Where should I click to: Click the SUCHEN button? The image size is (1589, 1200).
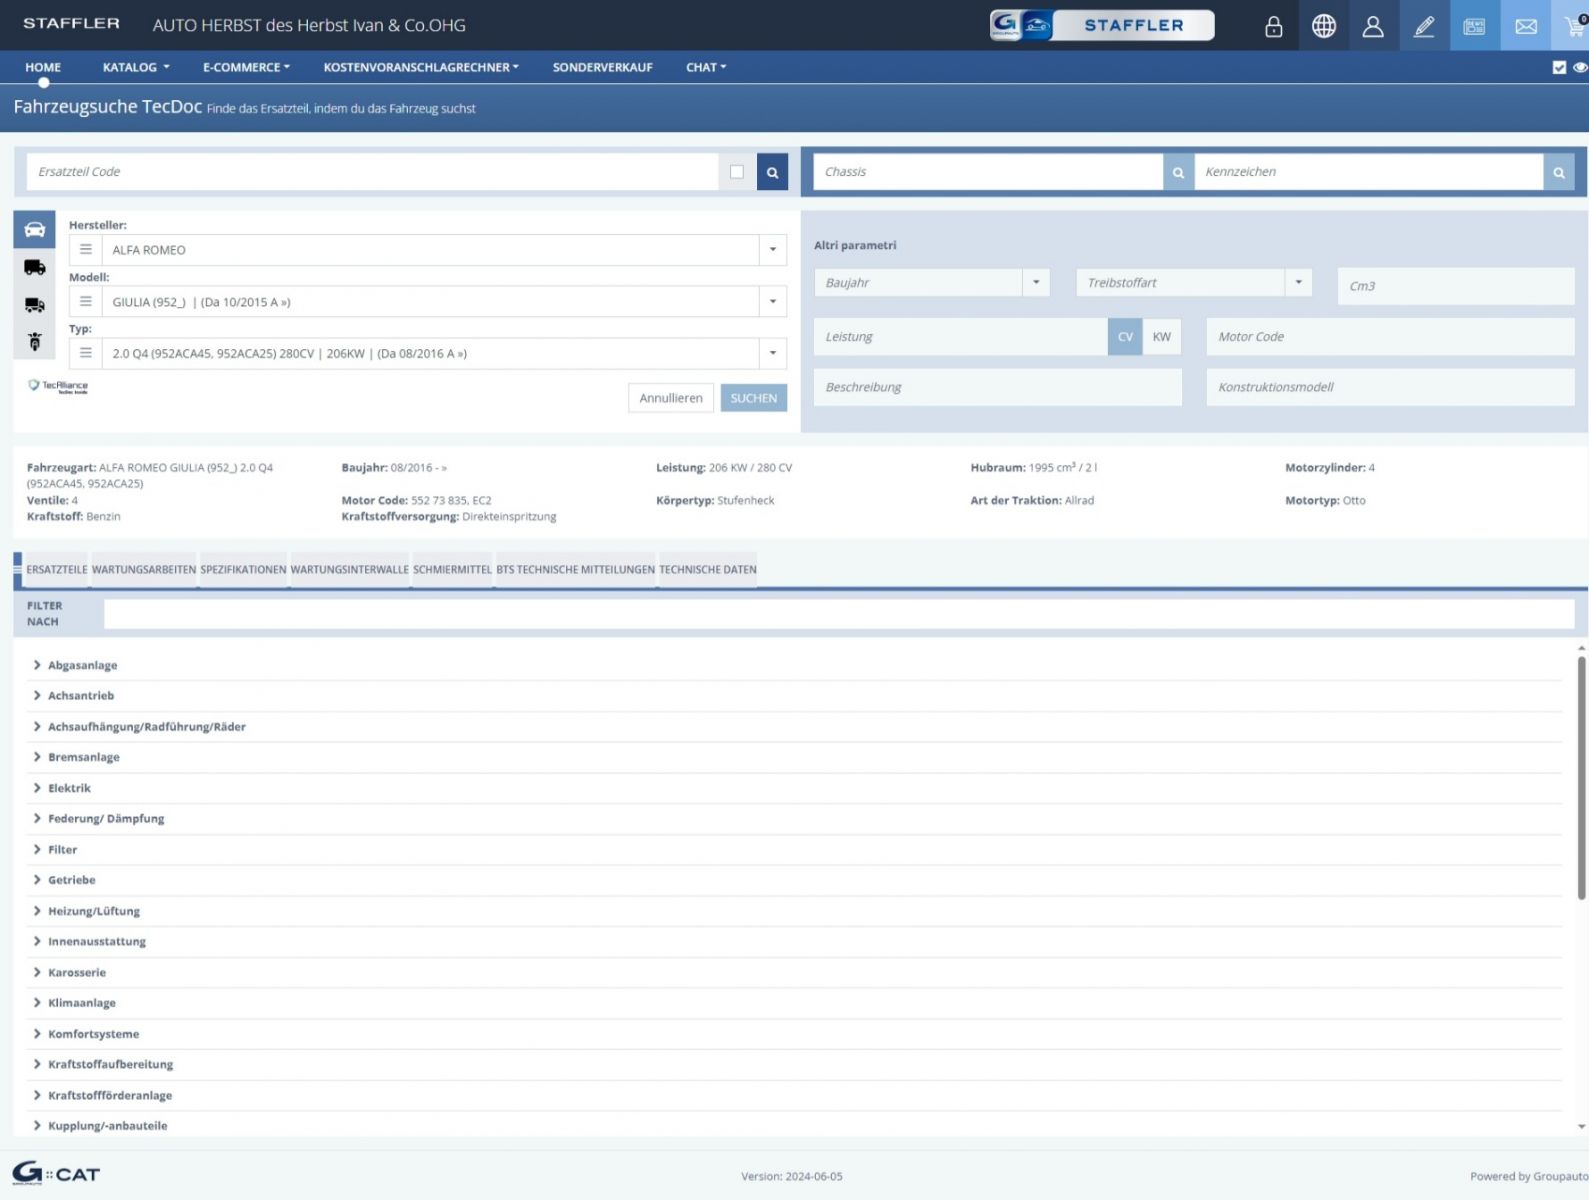click(754, 398)
